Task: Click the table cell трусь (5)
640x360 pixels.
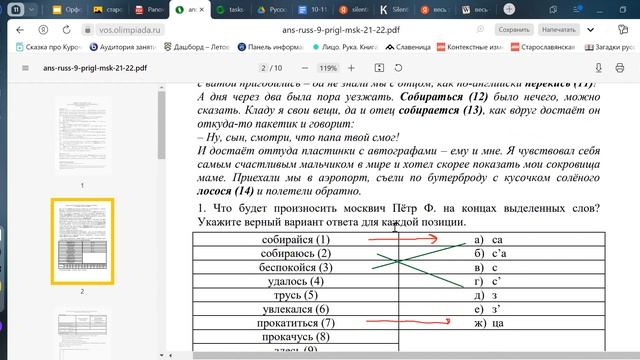Action: [x=296, y=295]
